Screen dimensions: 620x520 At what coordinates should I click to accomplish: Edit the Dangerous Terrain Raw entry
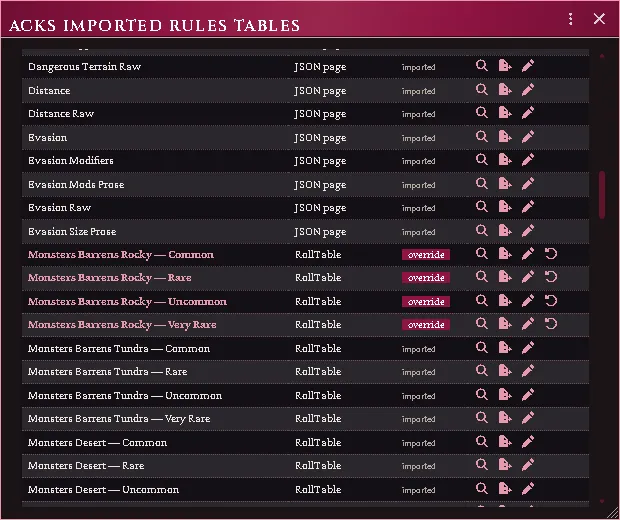528,66
